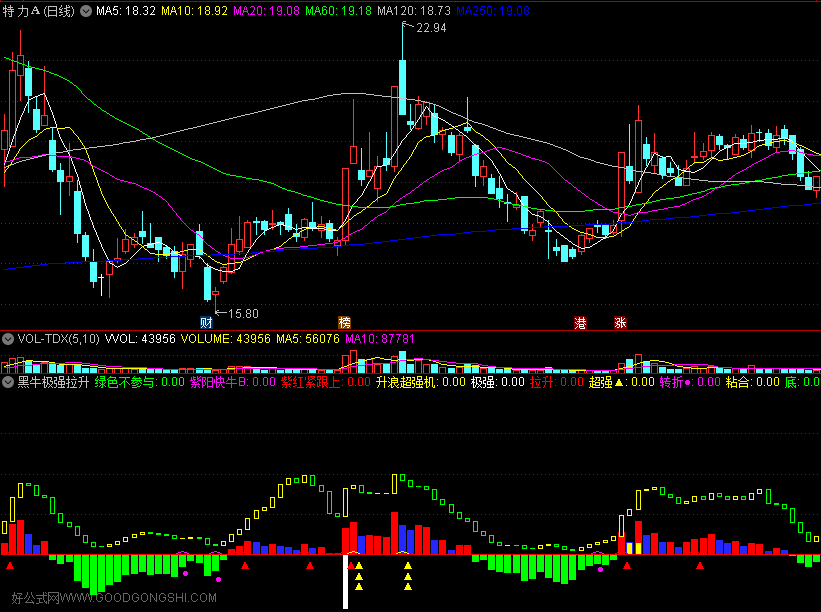Select the 转折●: 0.00 output

690,382
